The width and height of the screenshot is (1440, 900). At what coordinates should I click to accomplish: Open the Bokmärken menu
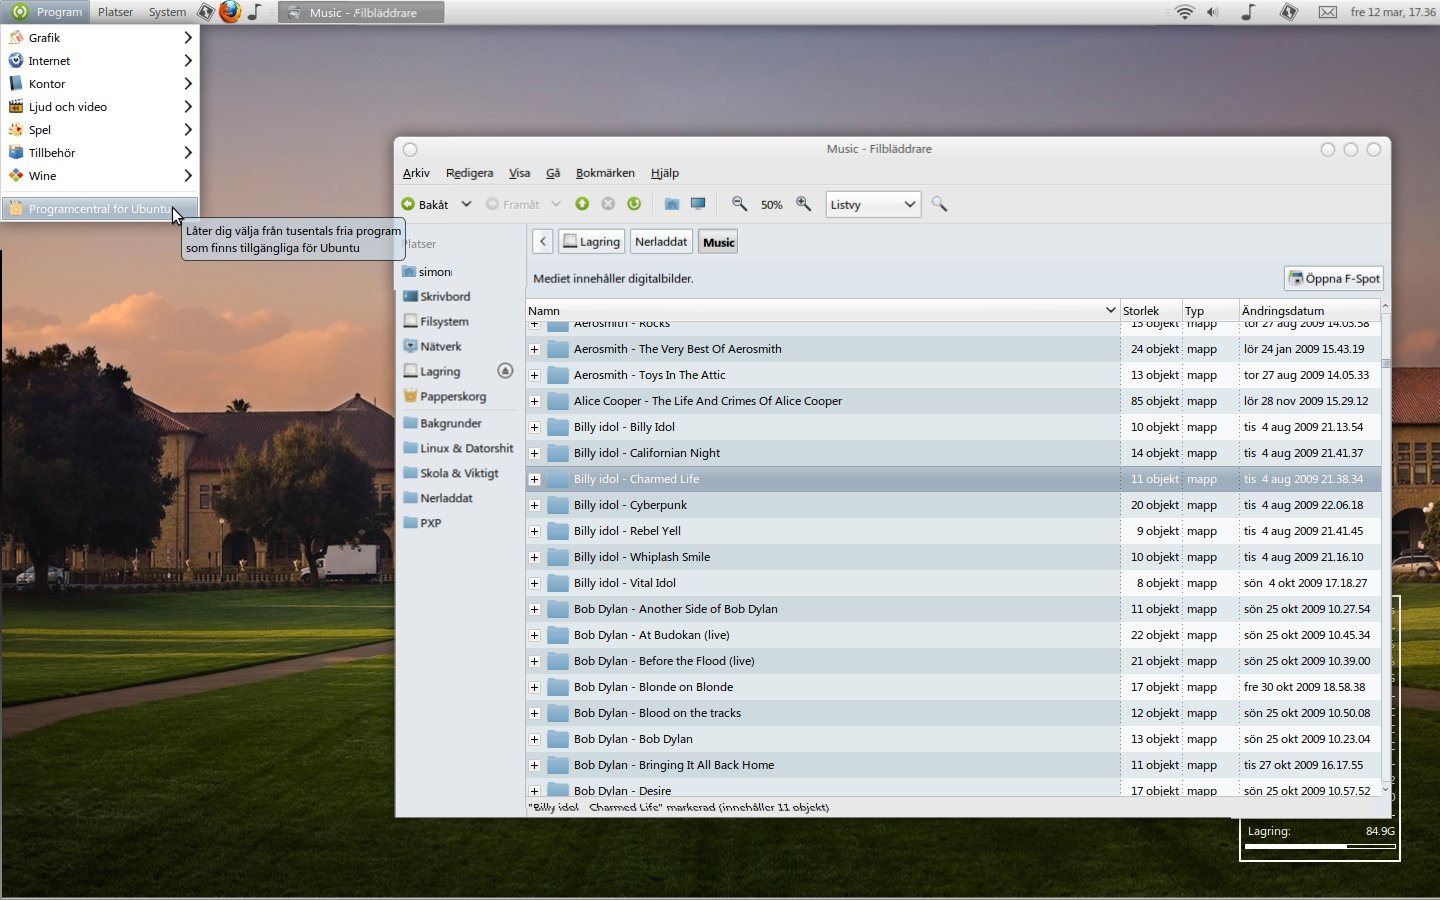[605, 173]
